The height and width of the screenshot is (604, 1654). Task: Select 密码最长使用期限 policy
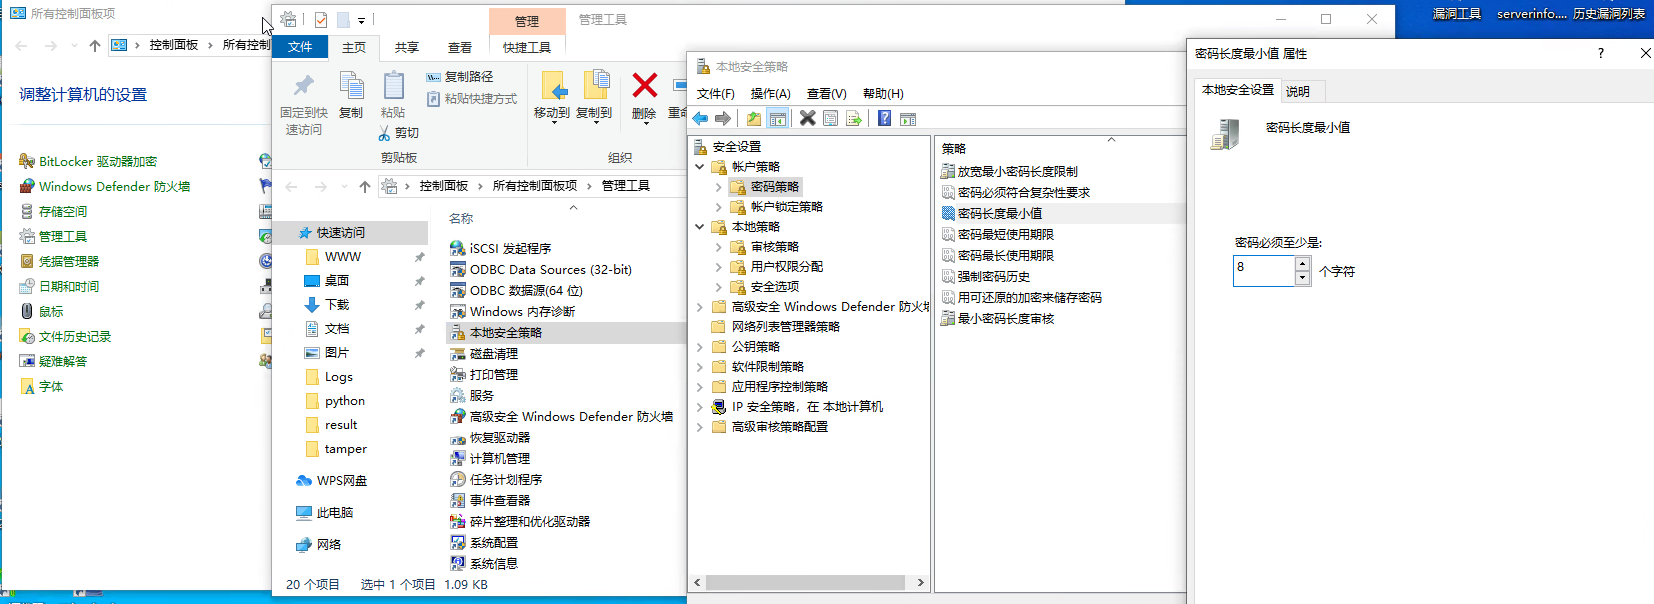tap(998, 255)
